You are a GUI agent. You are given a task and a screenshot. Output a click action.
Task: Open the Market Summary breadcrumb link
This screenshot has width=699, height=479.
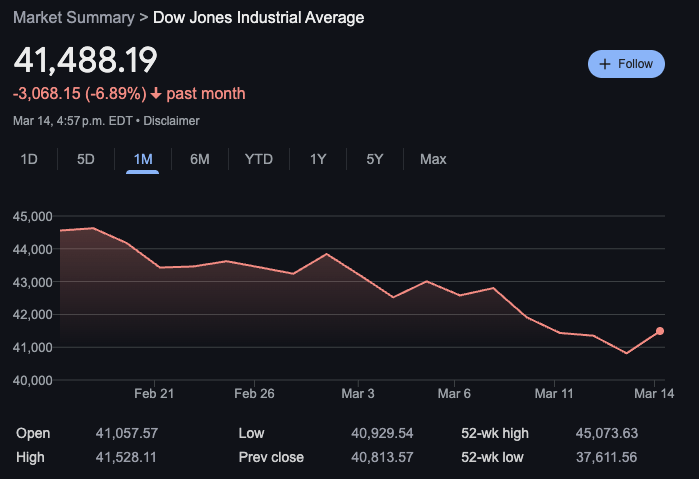tap(74, 18)
